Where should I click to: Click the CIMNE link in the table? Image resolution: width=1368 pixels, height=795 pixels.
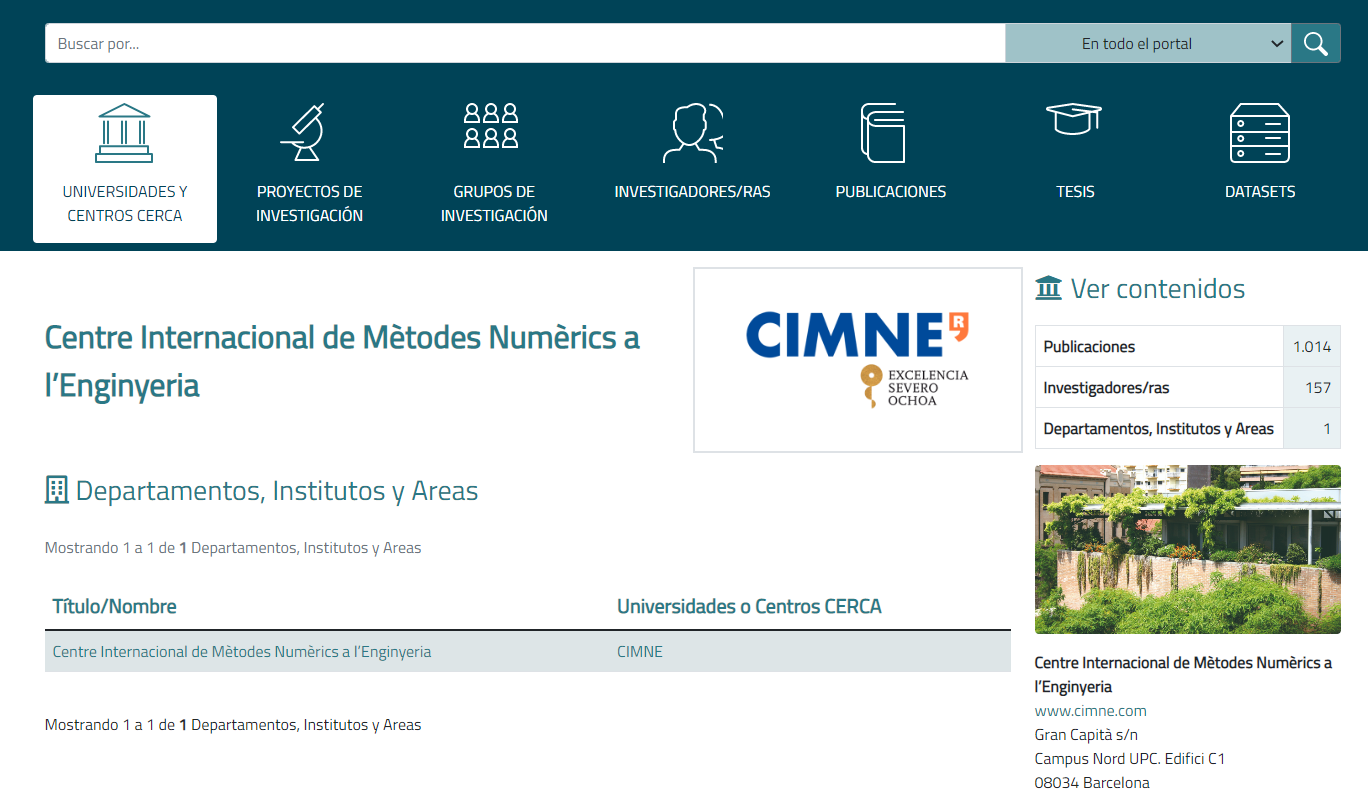pyautogui.click(x=640, y=652)
